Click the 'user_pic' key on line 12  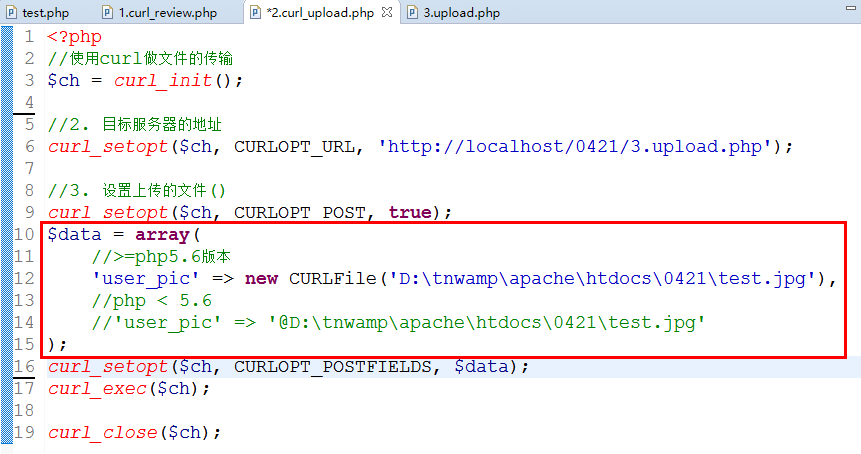(146, 279)
